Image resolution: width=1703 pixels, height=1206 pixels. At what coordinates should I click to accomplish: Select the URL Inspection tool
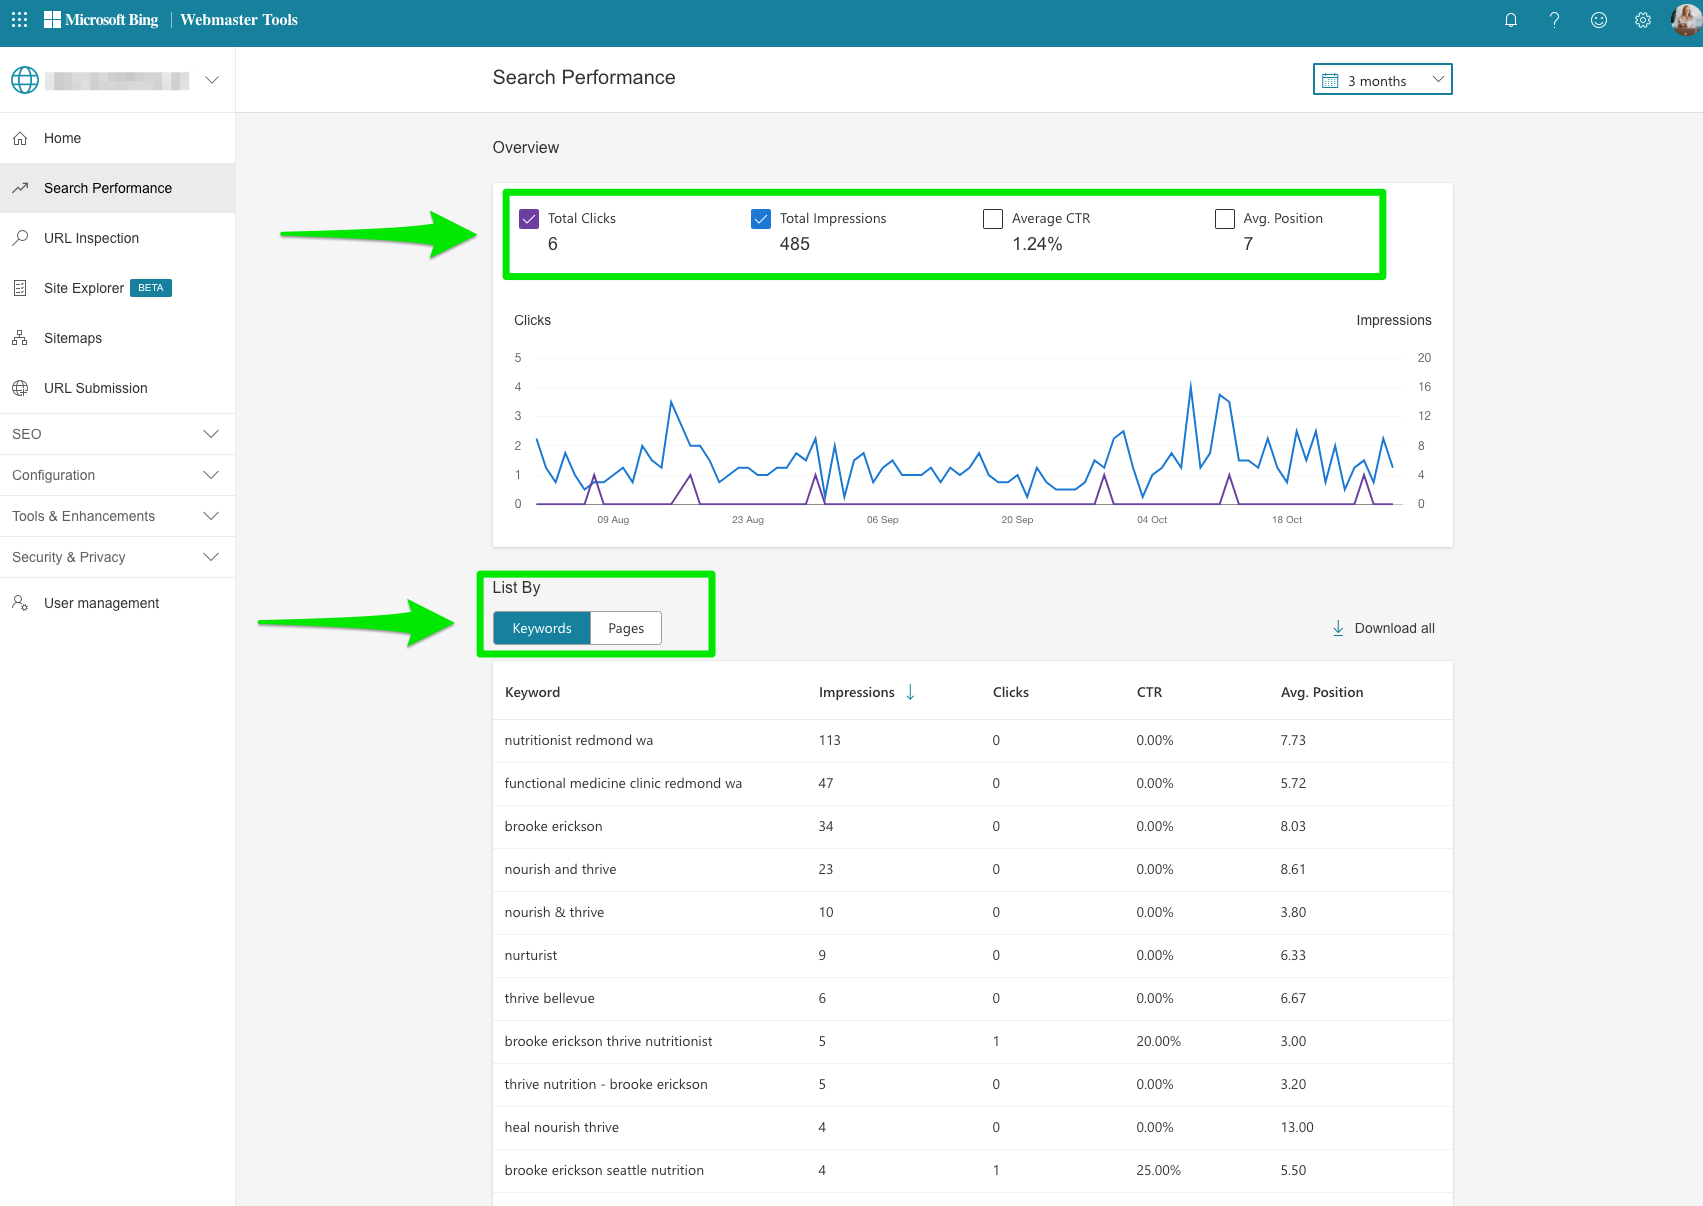91,238
